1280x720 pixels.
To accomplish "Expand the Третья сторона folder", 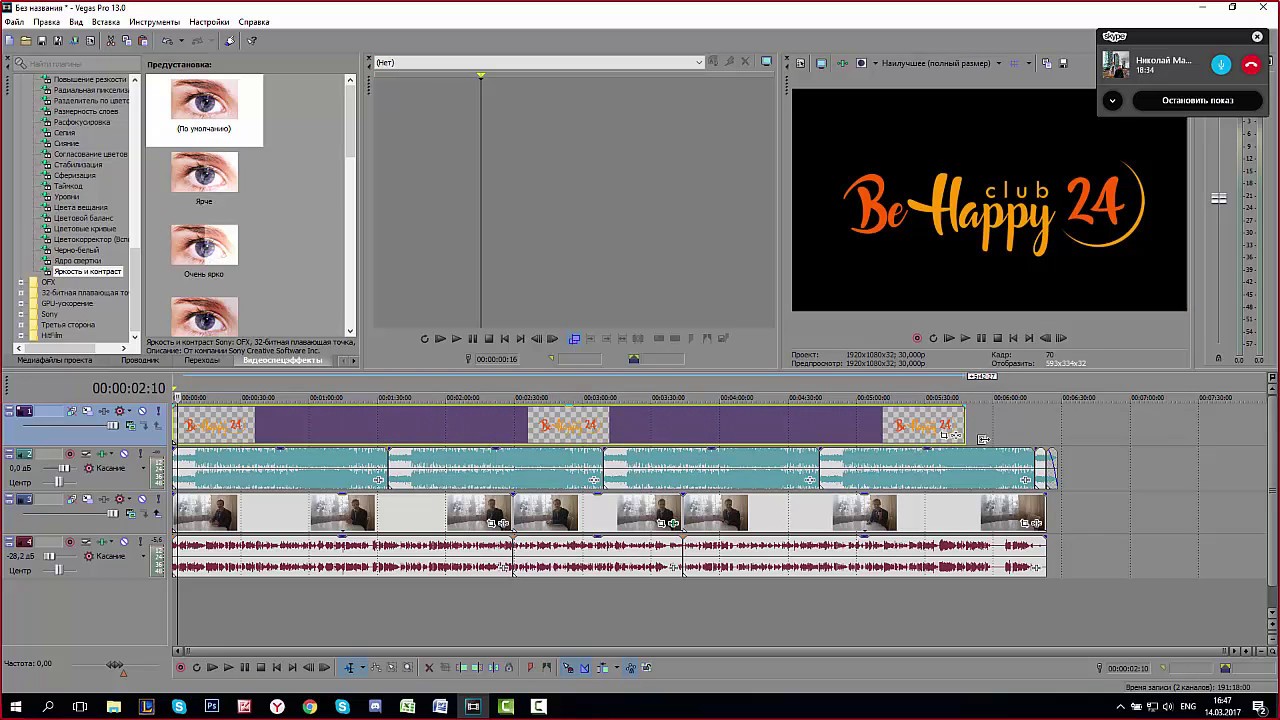I will tap(21, 325).
